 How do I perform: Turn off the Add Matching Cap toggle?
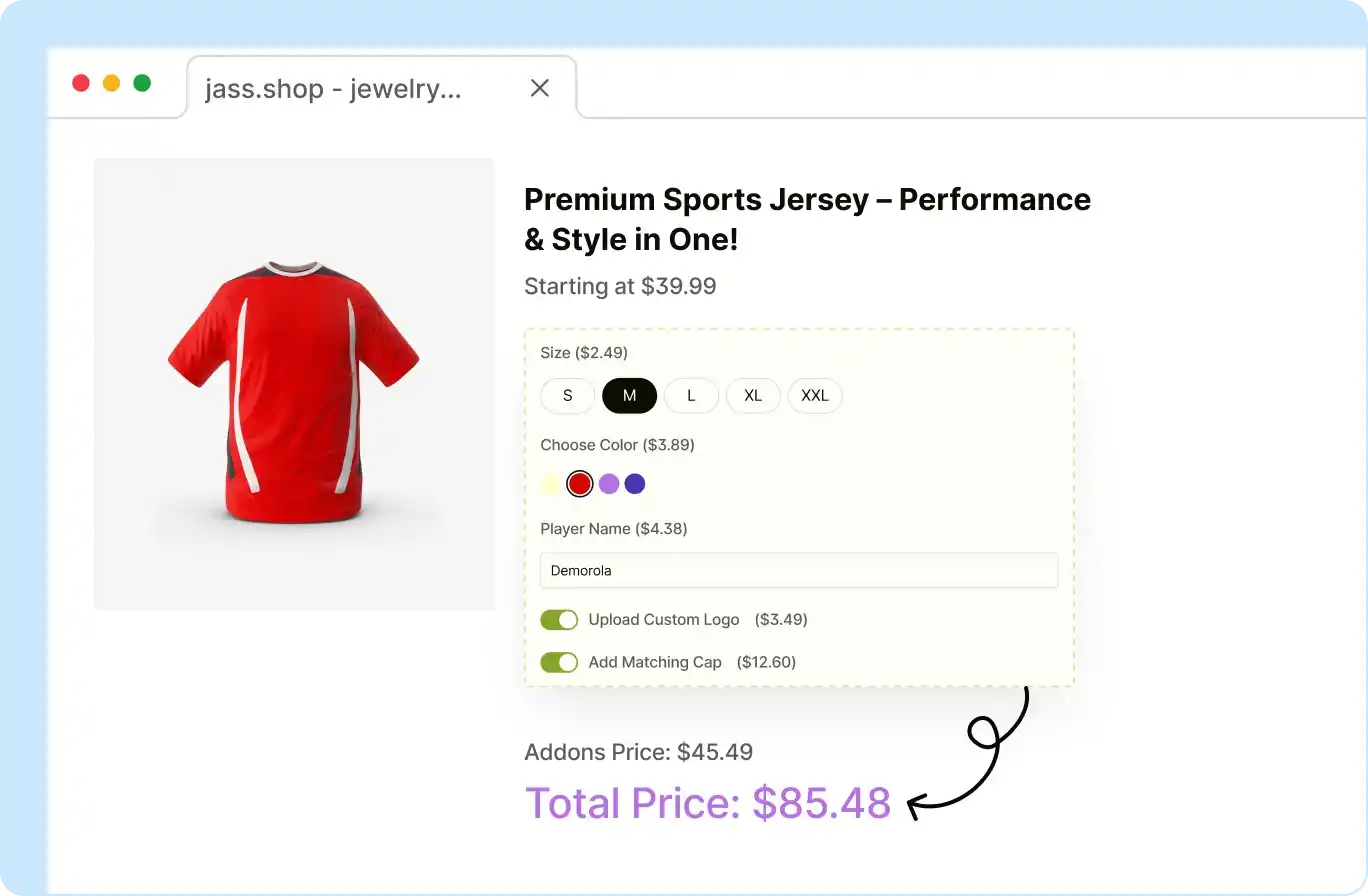[559, 662]
